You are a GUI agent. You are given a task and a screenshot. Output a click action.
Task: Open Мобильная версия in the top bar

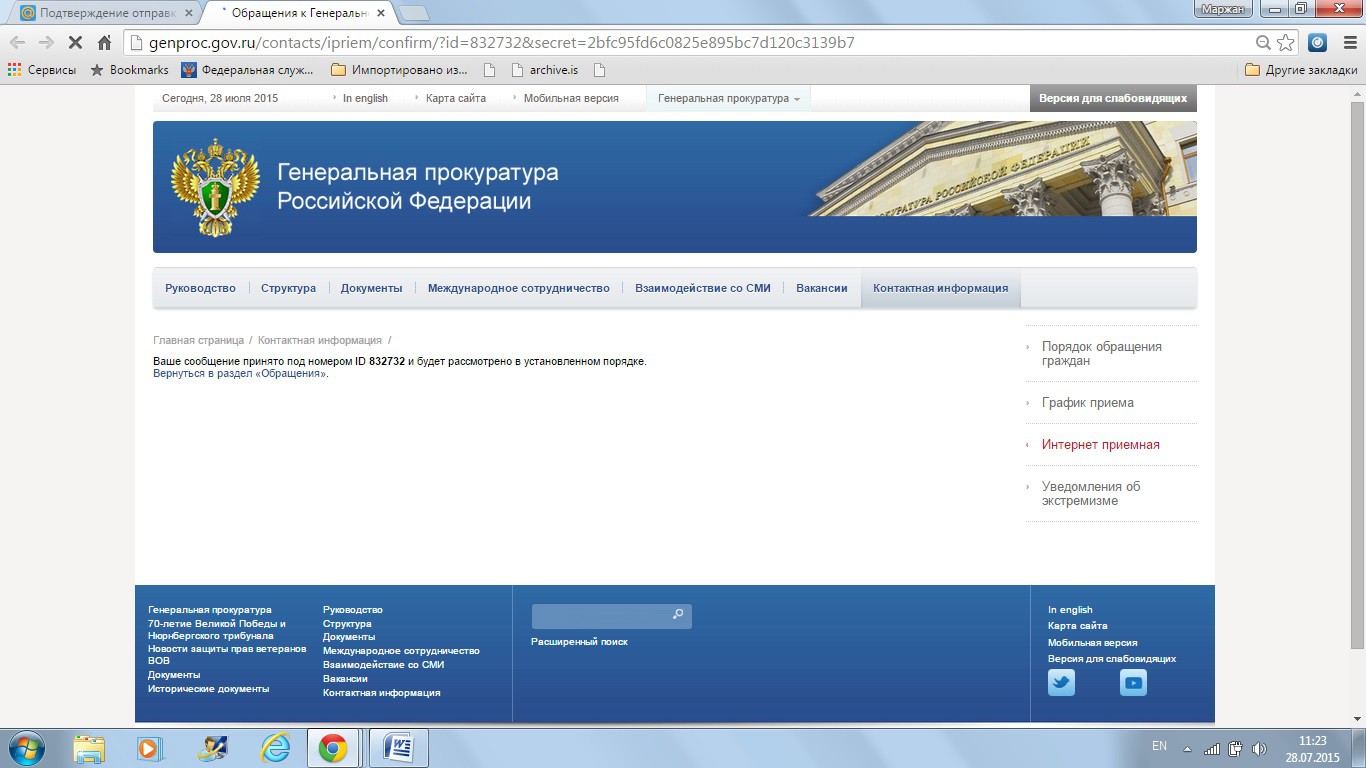pos(571,98)
